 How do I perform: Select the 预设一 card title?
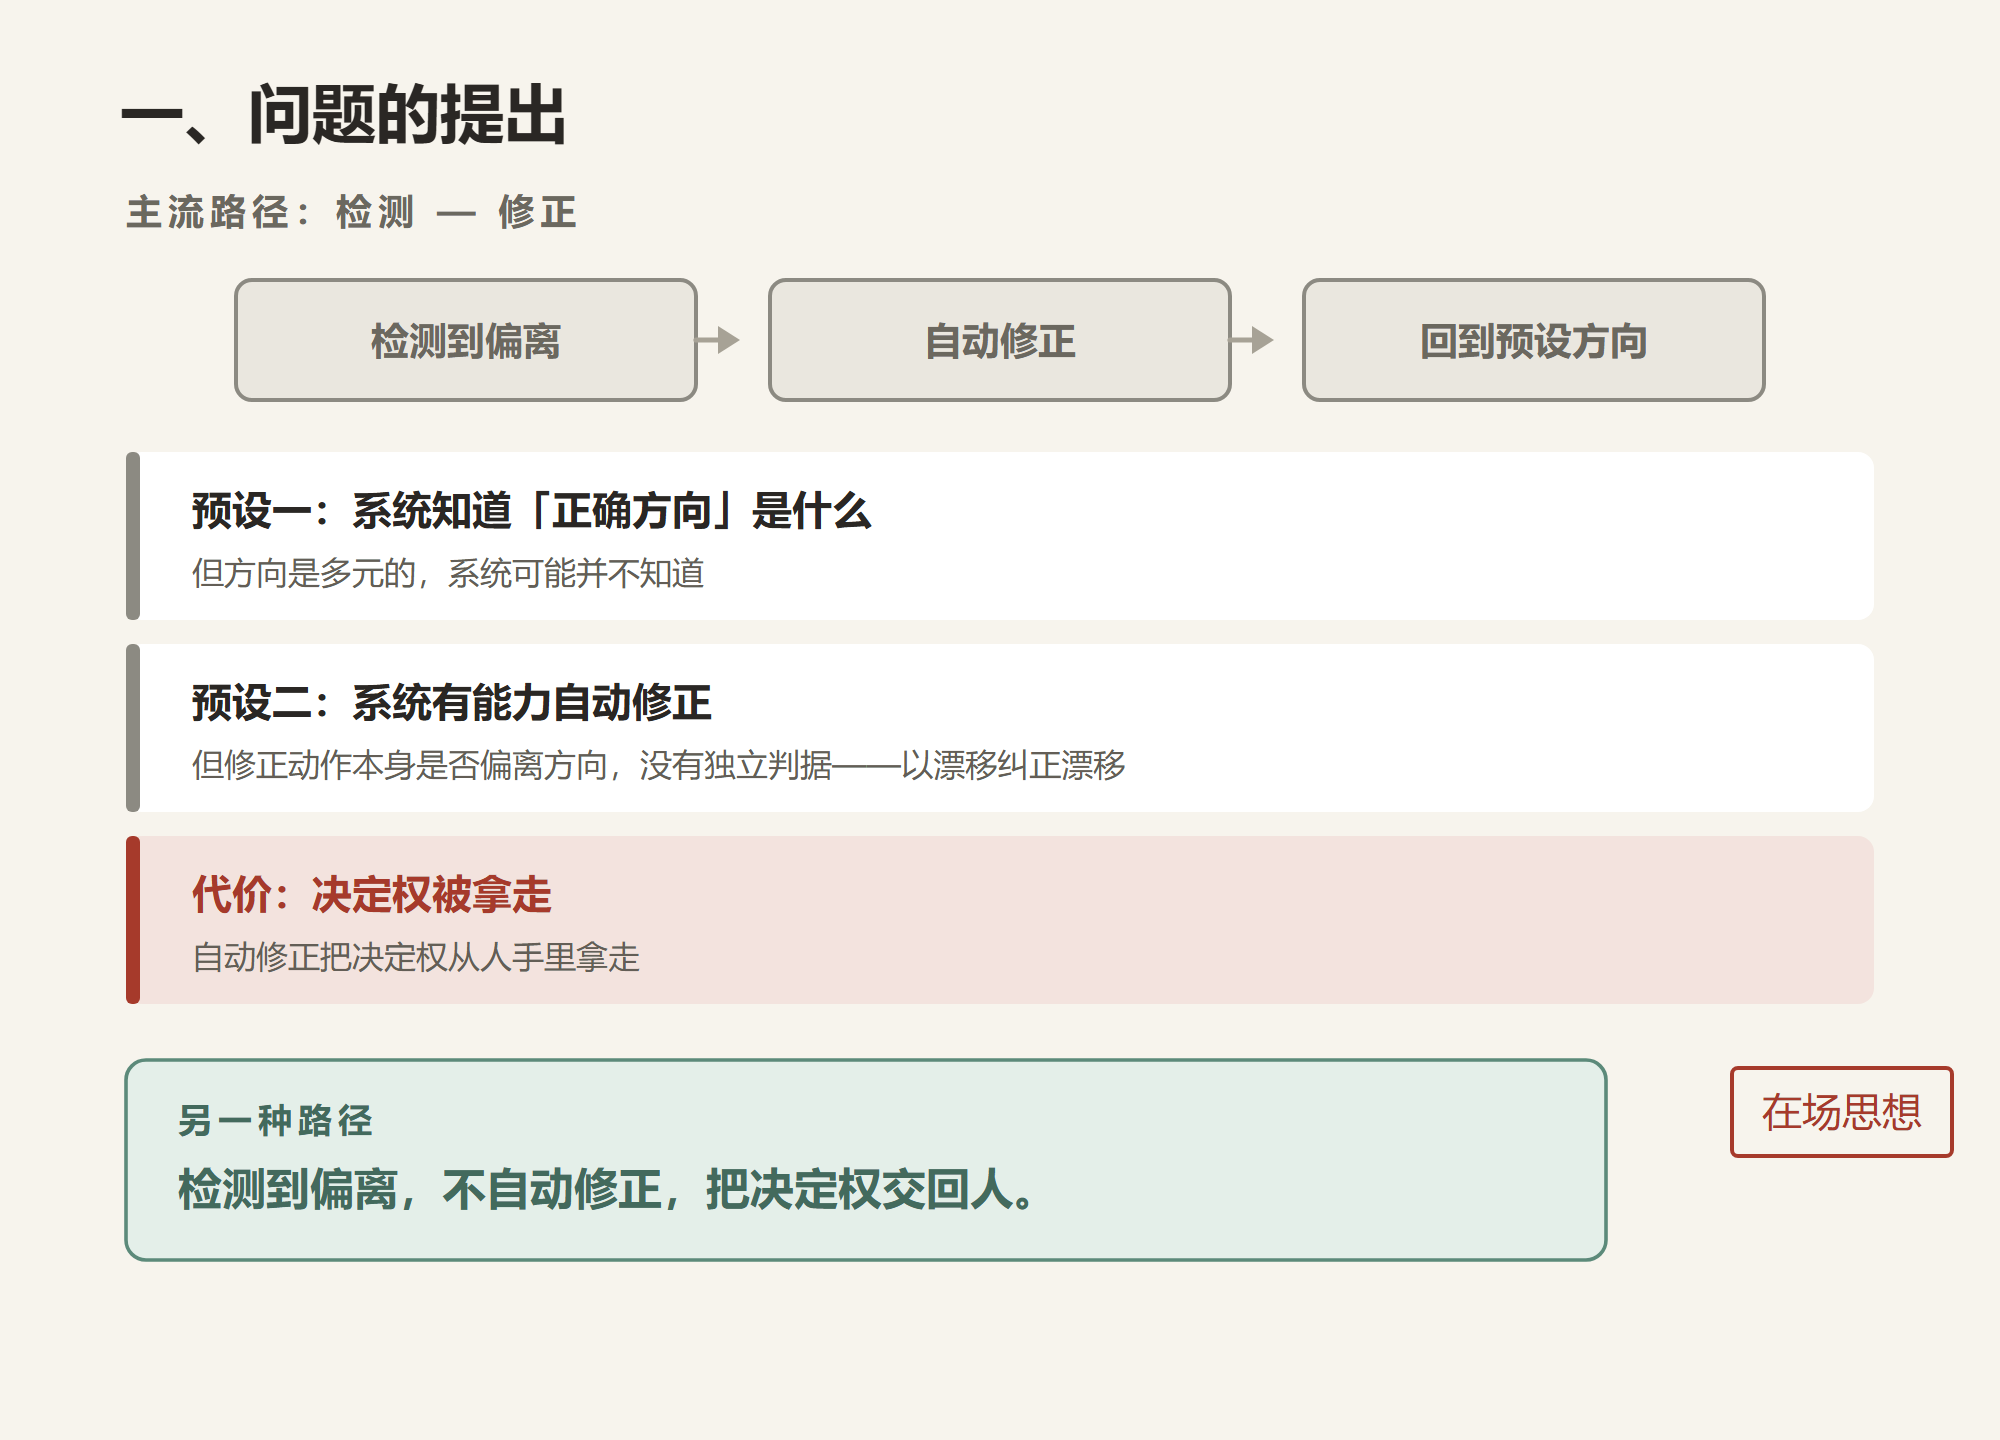(531, 511)
